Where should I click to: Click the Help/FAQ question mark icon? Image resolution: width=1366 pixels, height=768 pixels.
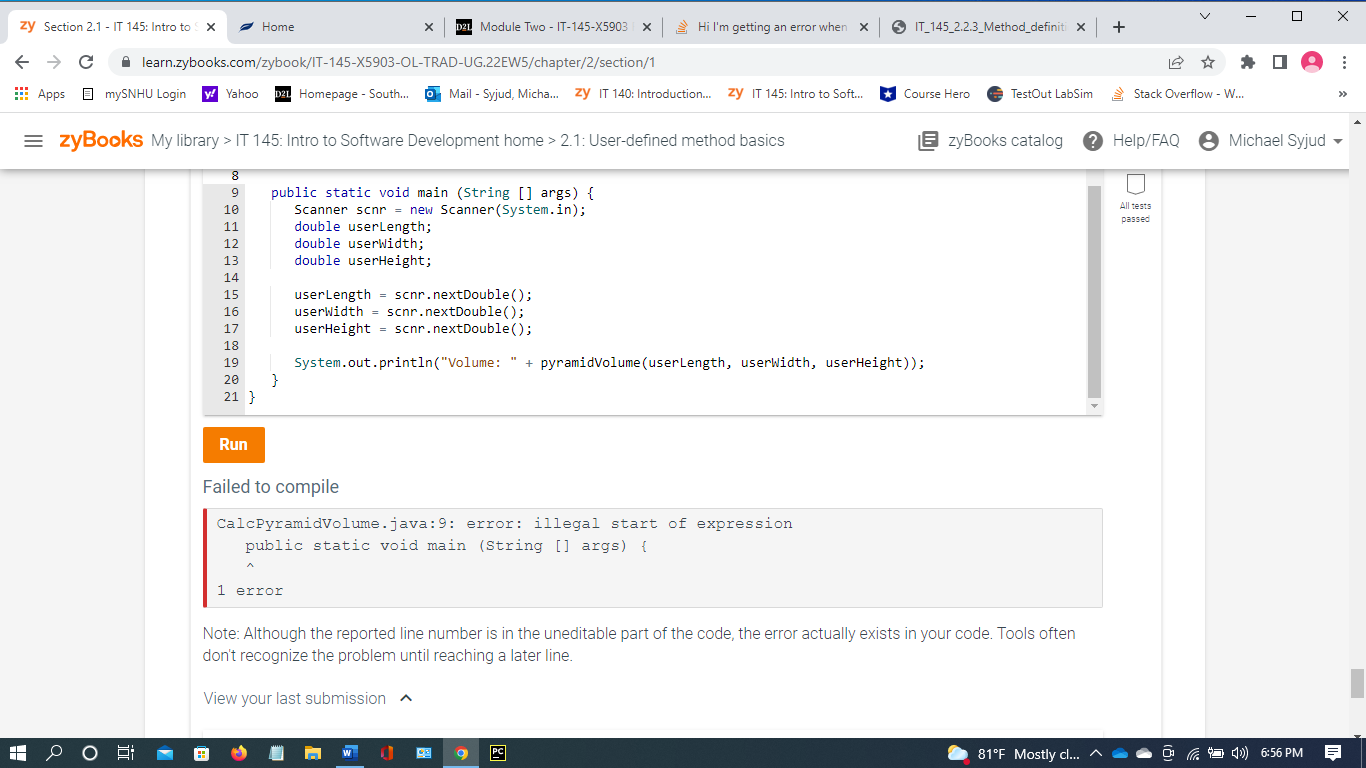1093,140
